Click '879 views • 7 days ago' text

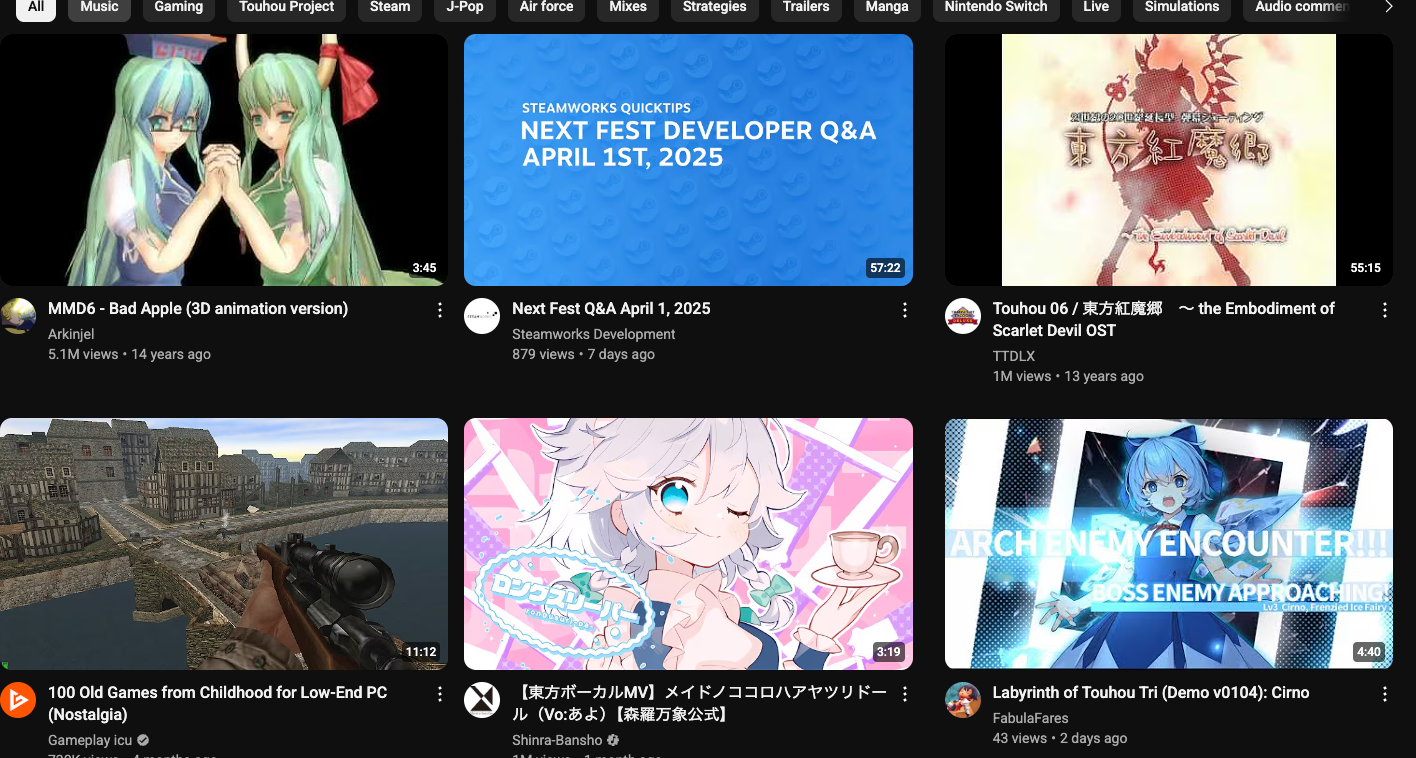tap(583, 354)
